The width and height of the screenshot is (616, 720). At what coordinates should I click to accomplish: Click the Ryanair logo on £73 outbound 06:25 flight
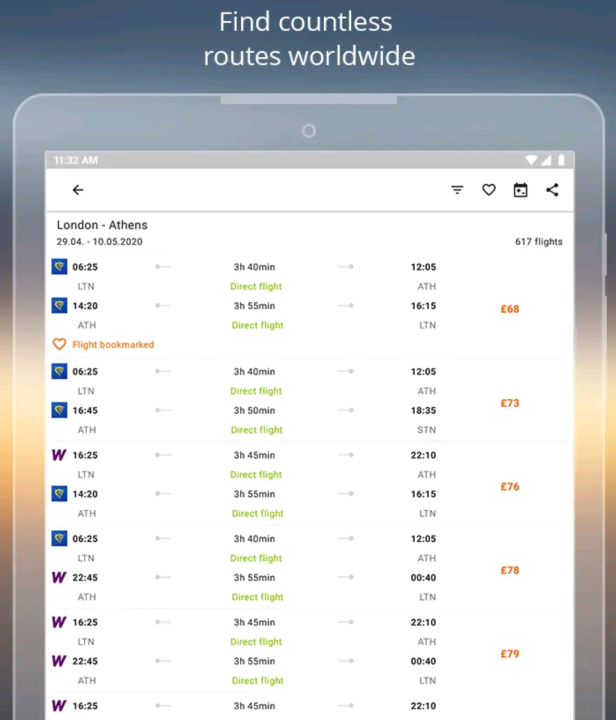(59, 371)
